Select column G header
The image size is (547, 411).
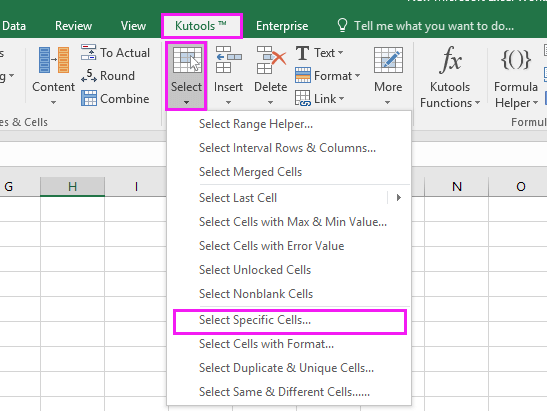20,187
